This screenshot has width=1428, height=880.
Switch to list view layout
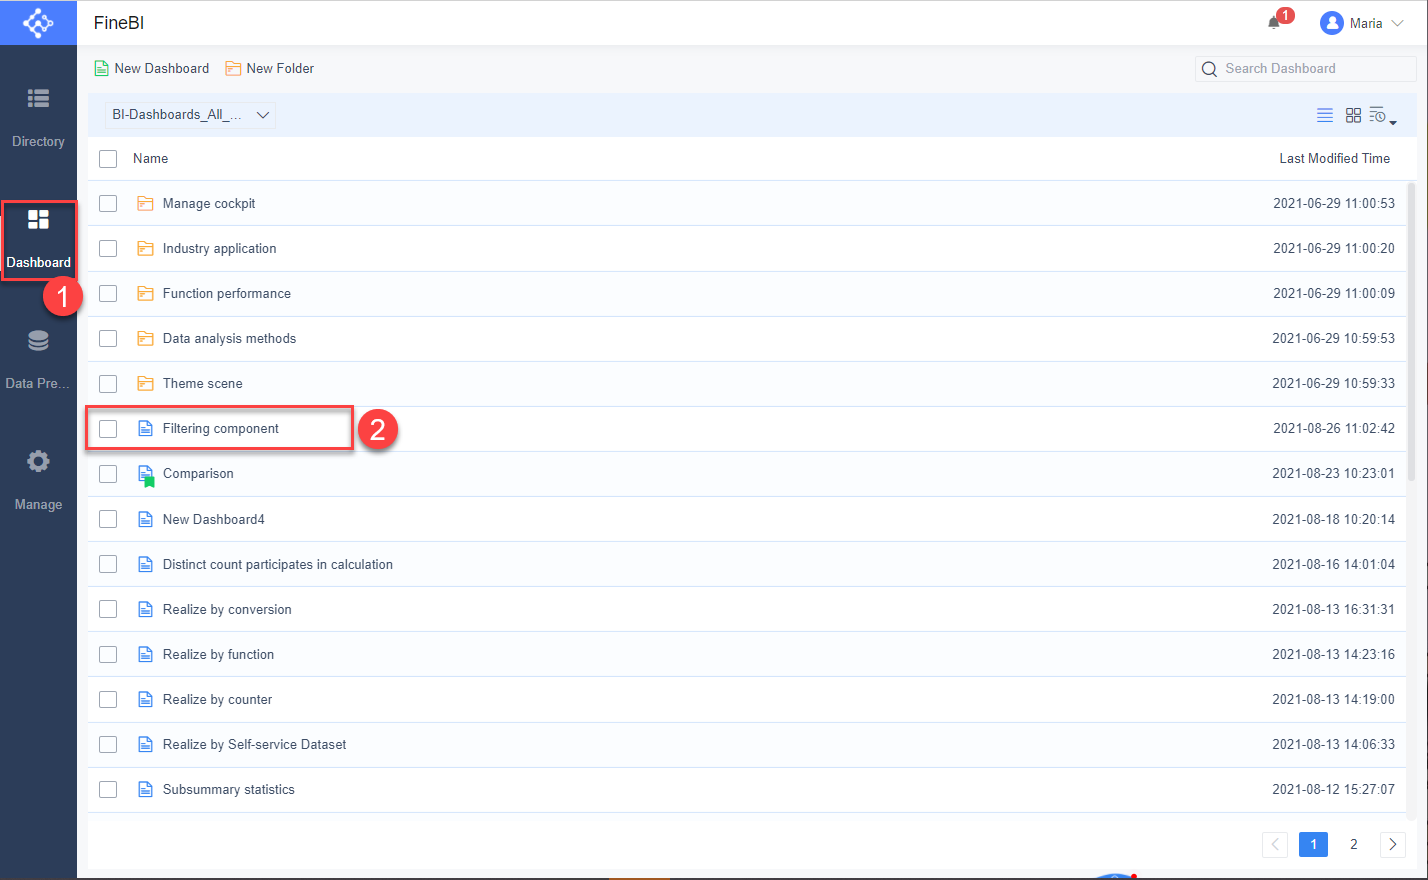tap(1325, 115)
